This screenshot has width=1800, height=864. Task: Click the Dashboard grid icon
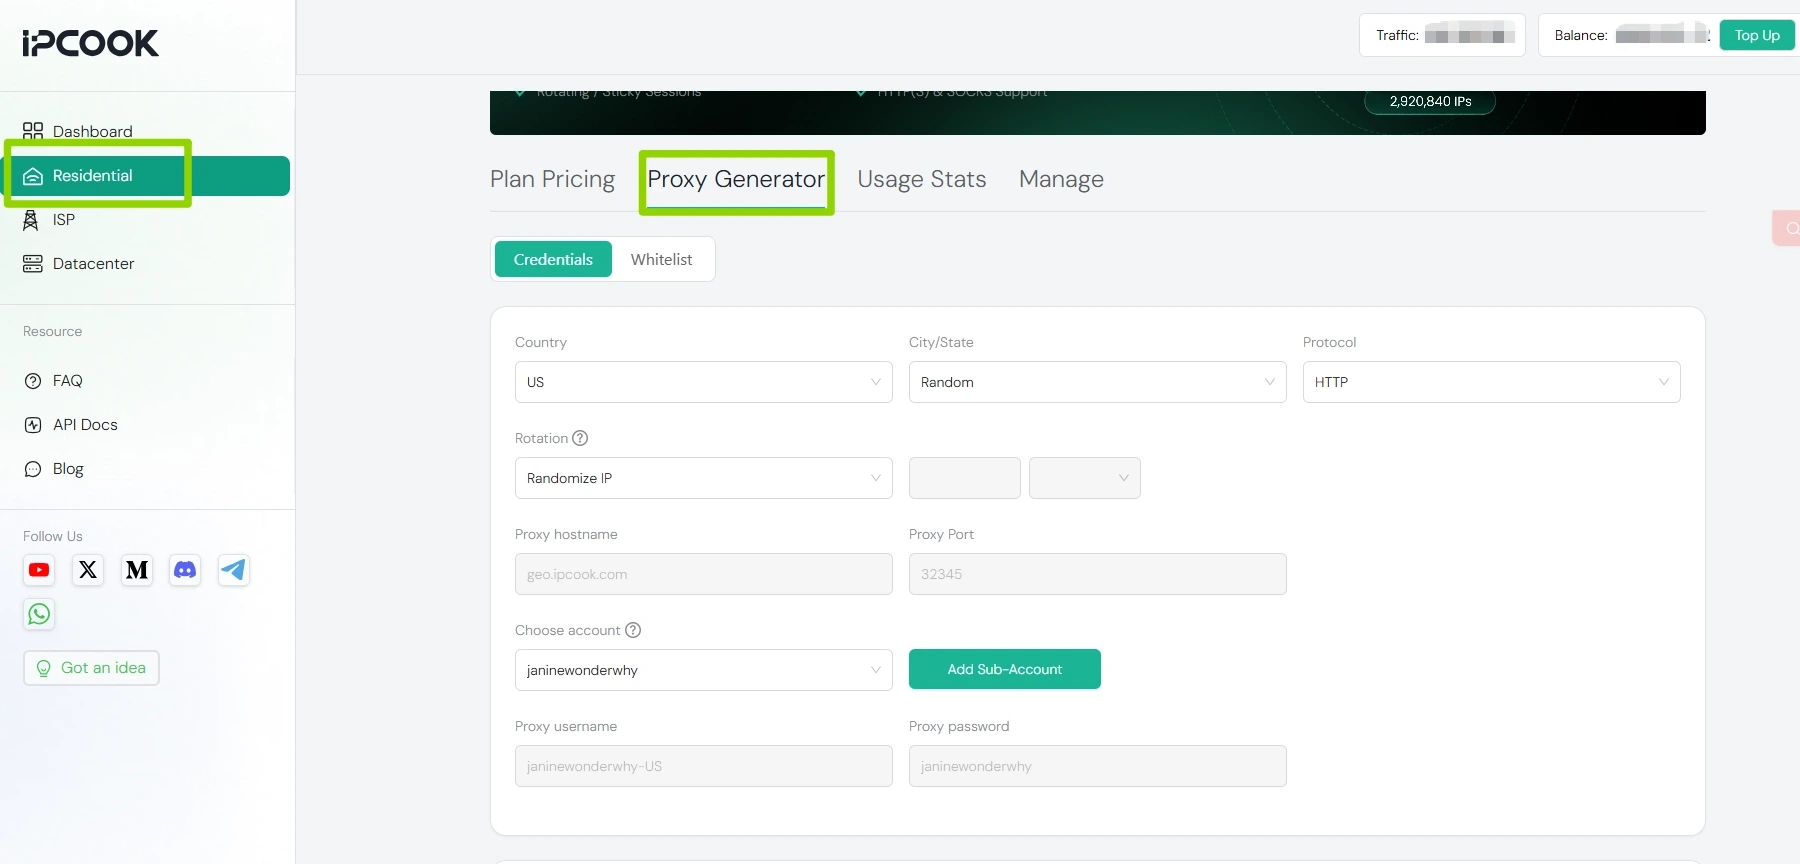click(33, 131)
